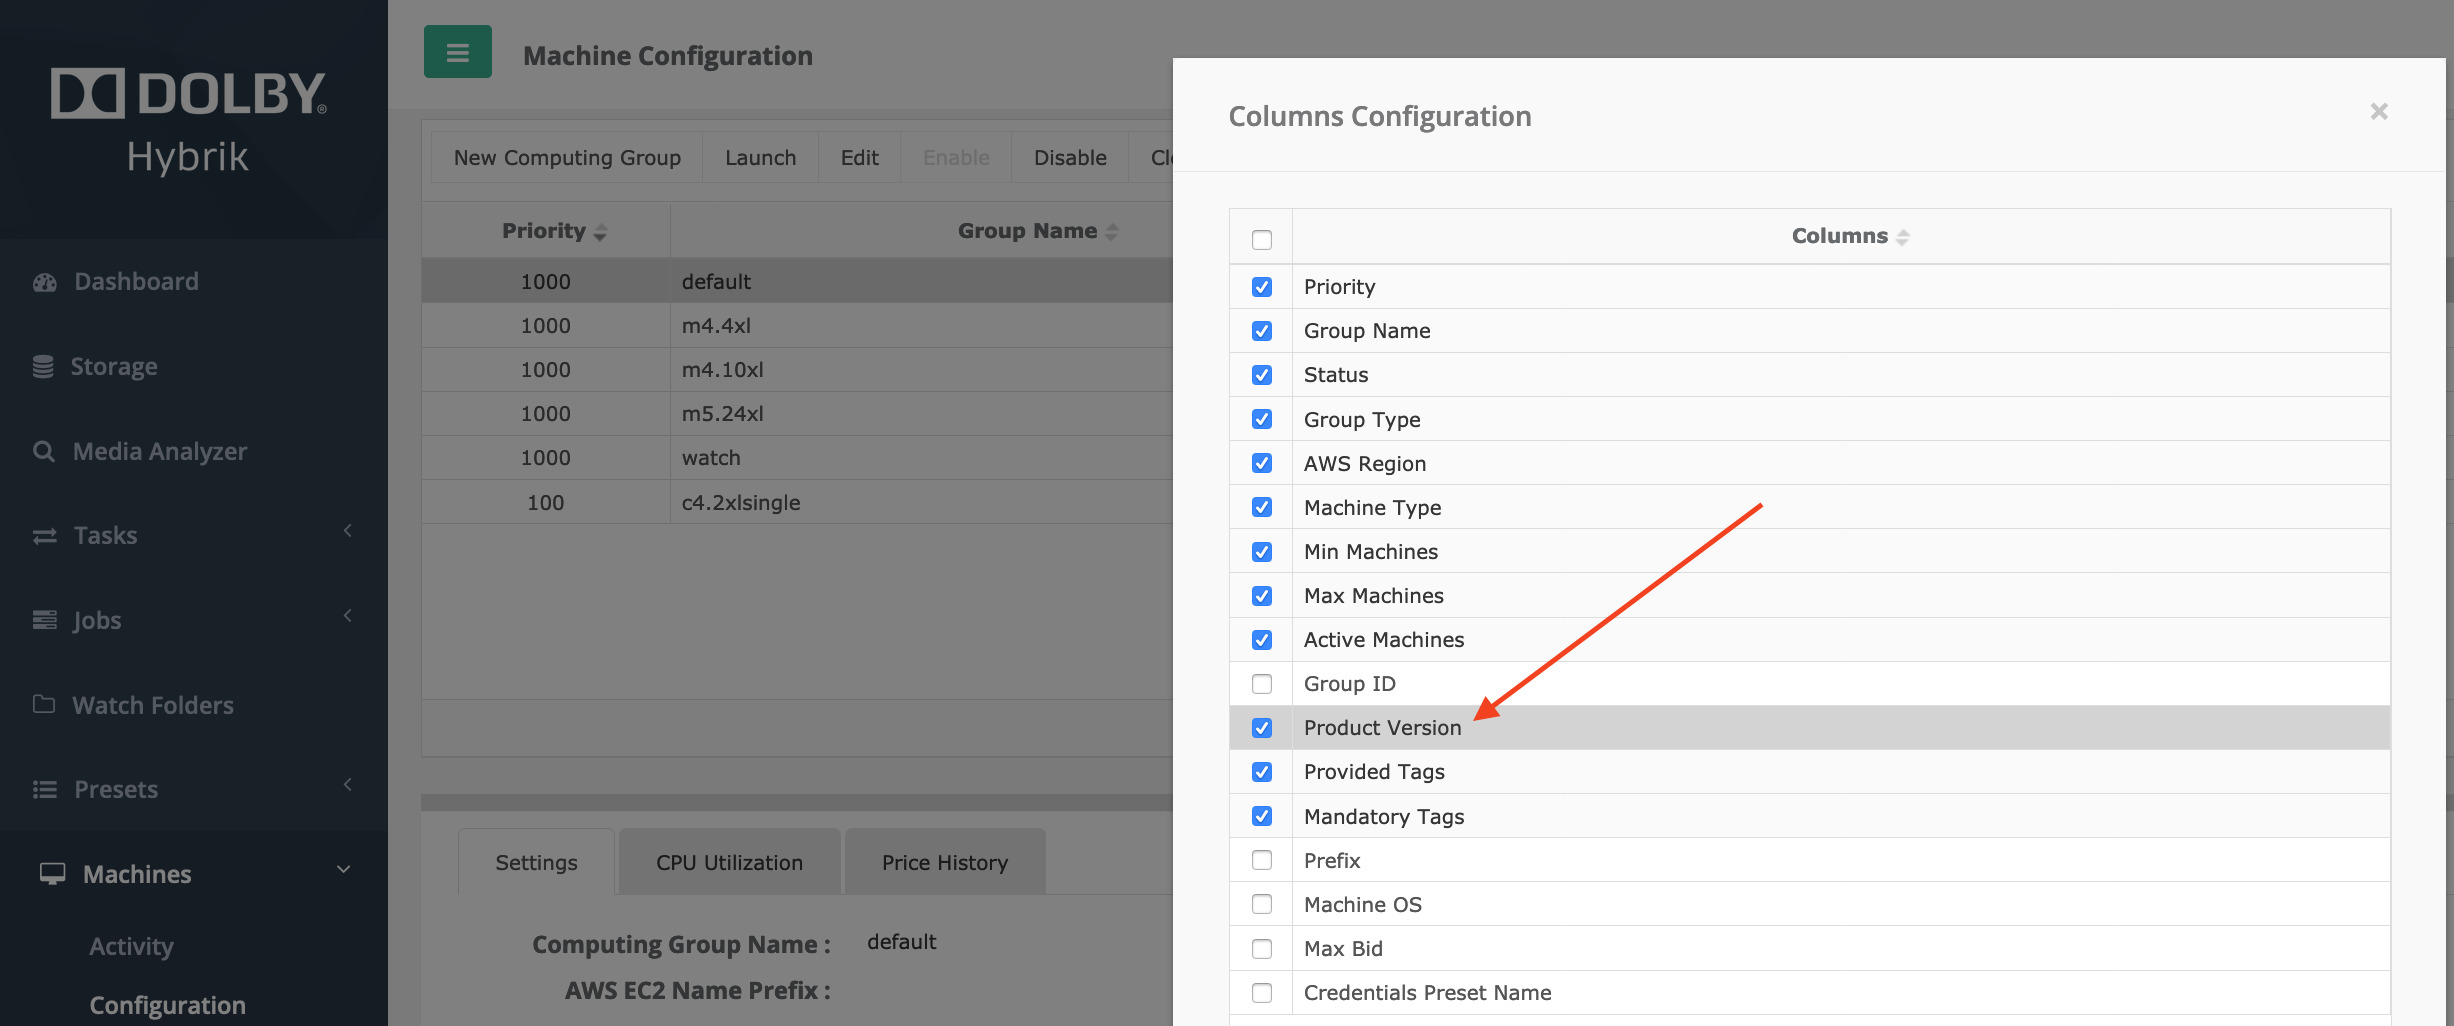Screen dimensions: 2454x1026
Task: Click the Enable button
Action: coord(956,158)
